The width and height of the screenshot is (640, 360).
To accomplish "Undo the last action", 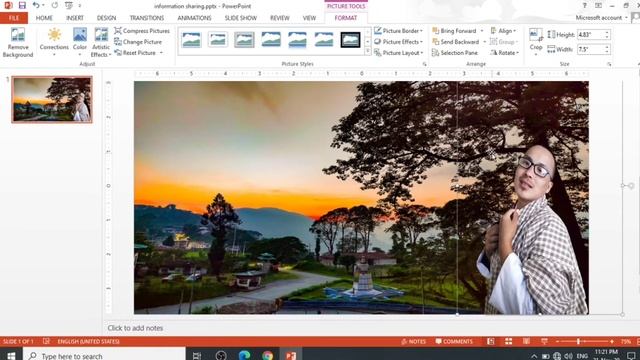I will click(36, 5).
